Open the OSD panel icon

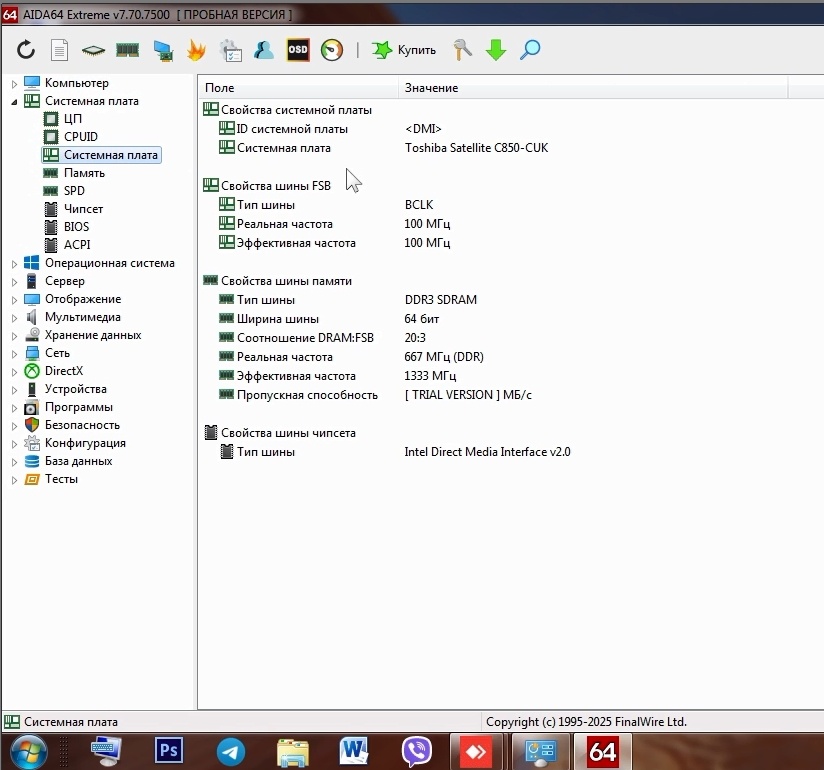click(x=298, y=50)
